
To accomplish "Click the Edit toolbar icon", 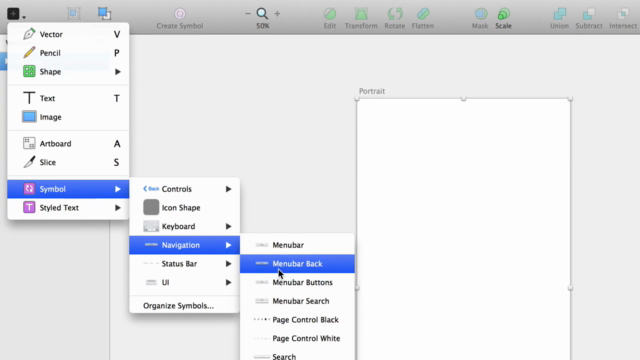I will (330, 14).
